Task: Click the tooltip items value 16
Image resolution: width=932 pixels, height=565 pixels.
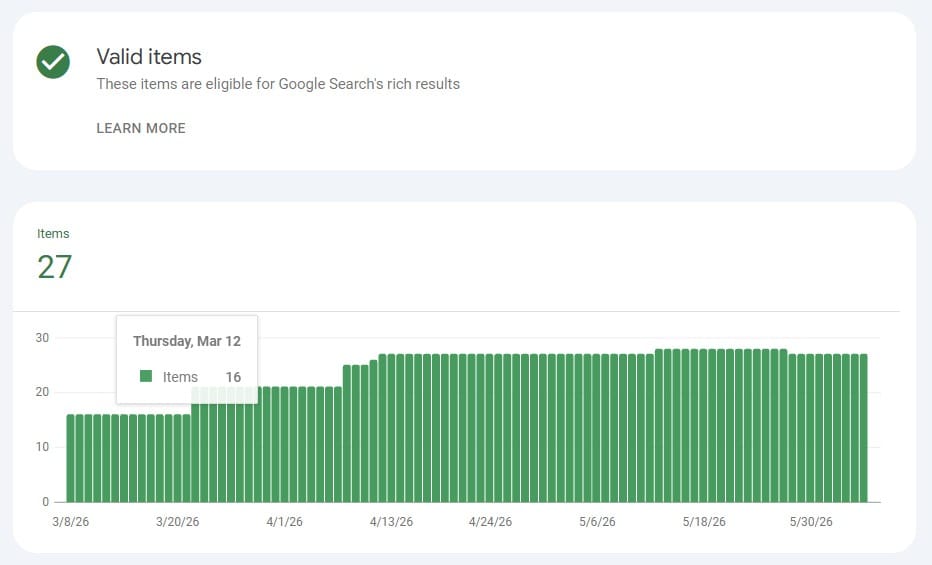Action: coord(233,377)
